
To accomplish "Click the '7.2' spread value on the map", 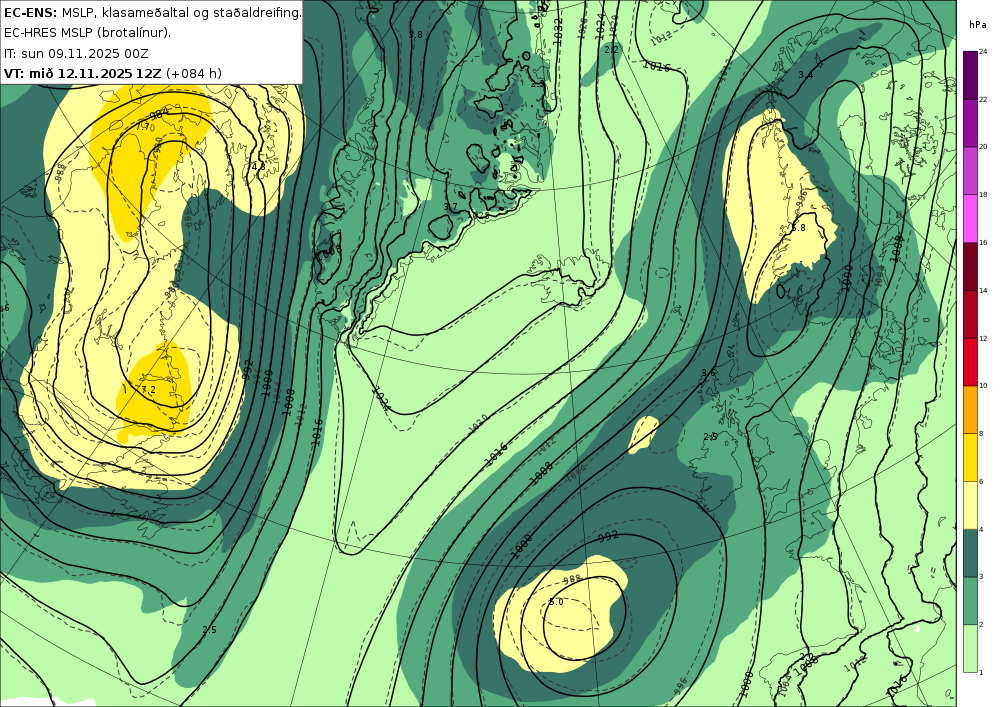I will 148,390.
